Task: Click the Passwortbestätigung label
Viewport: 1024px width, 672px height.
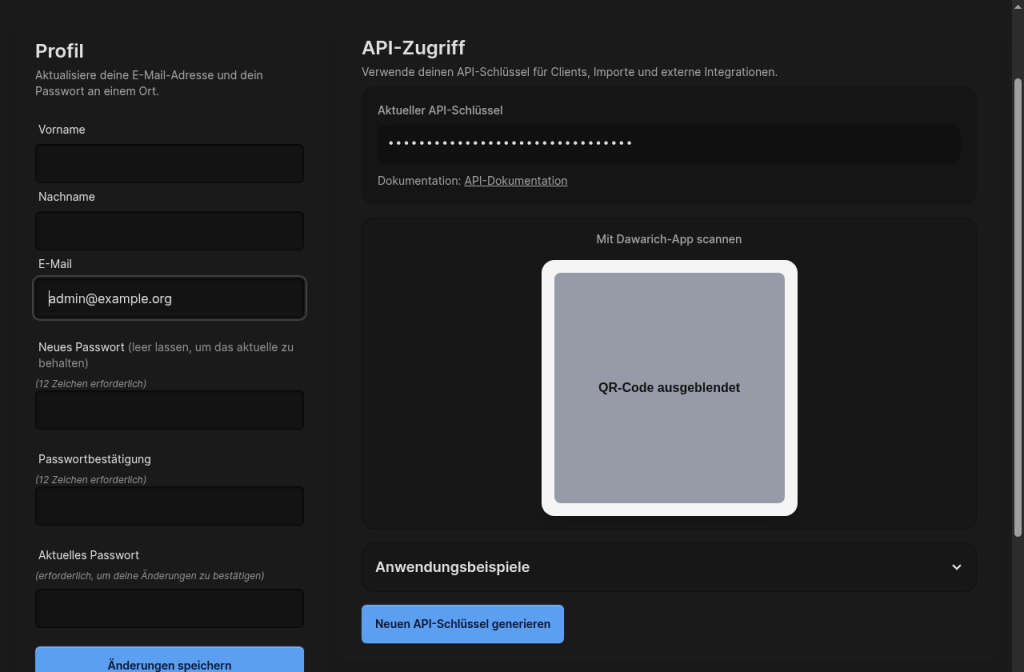Action: coord(95,459)
